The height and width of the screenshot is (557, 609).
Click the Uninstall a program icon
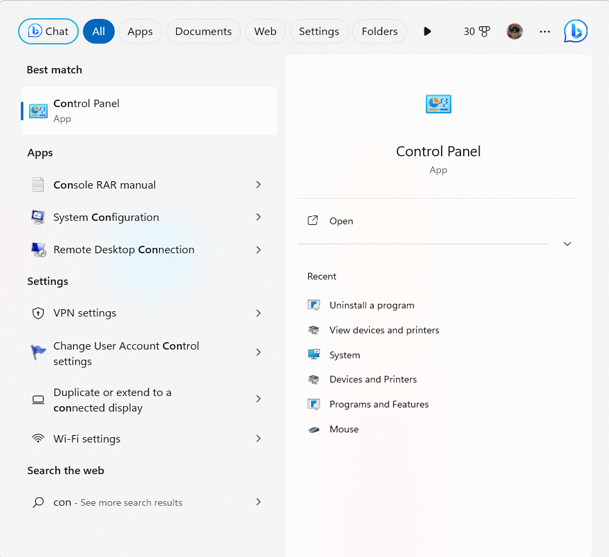point(313,305)
